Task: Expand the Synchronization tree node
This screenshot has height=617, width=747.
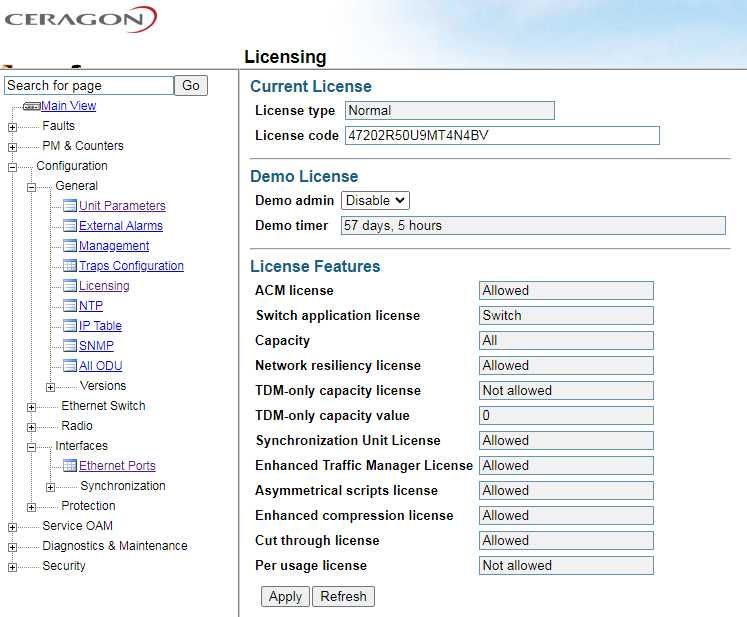Action: tap(50, 487)
